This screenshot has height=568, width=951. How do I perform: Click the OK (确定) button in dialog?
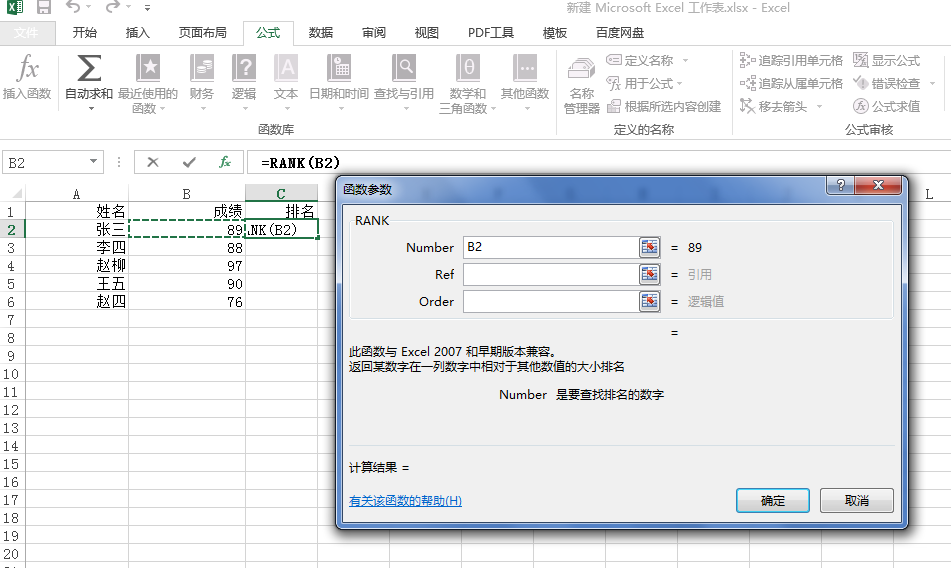coord(773,501)
